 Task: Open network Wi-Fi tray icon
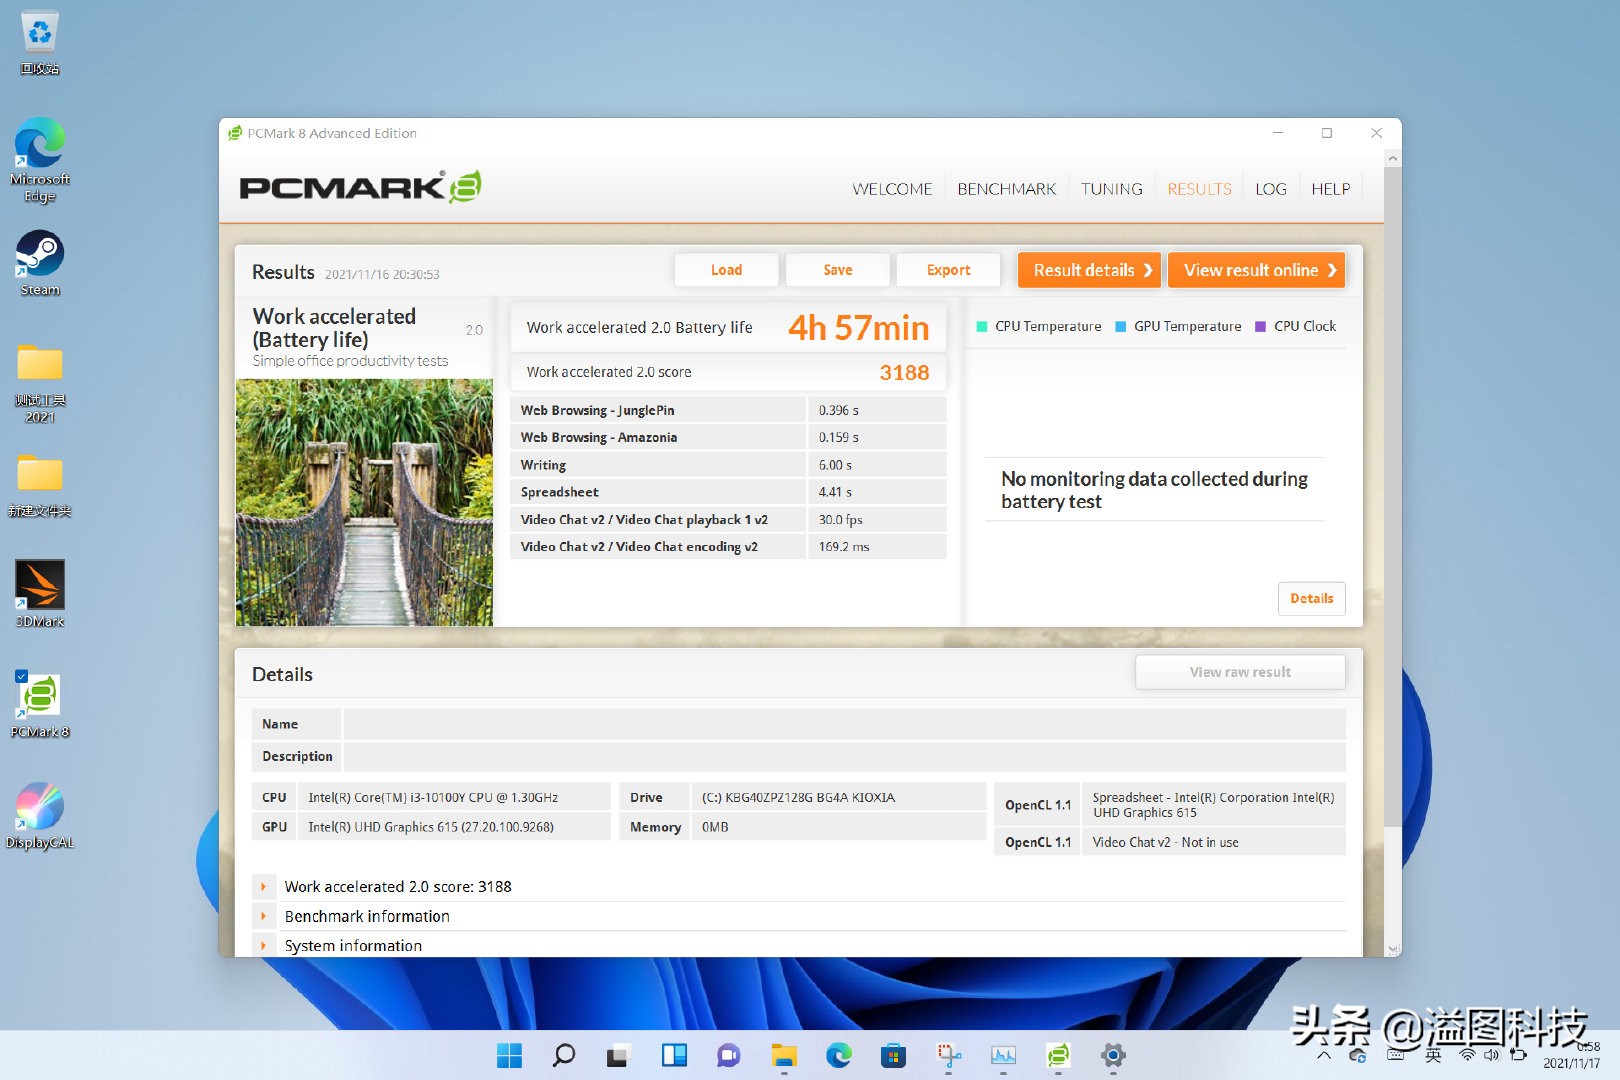1467,1056
